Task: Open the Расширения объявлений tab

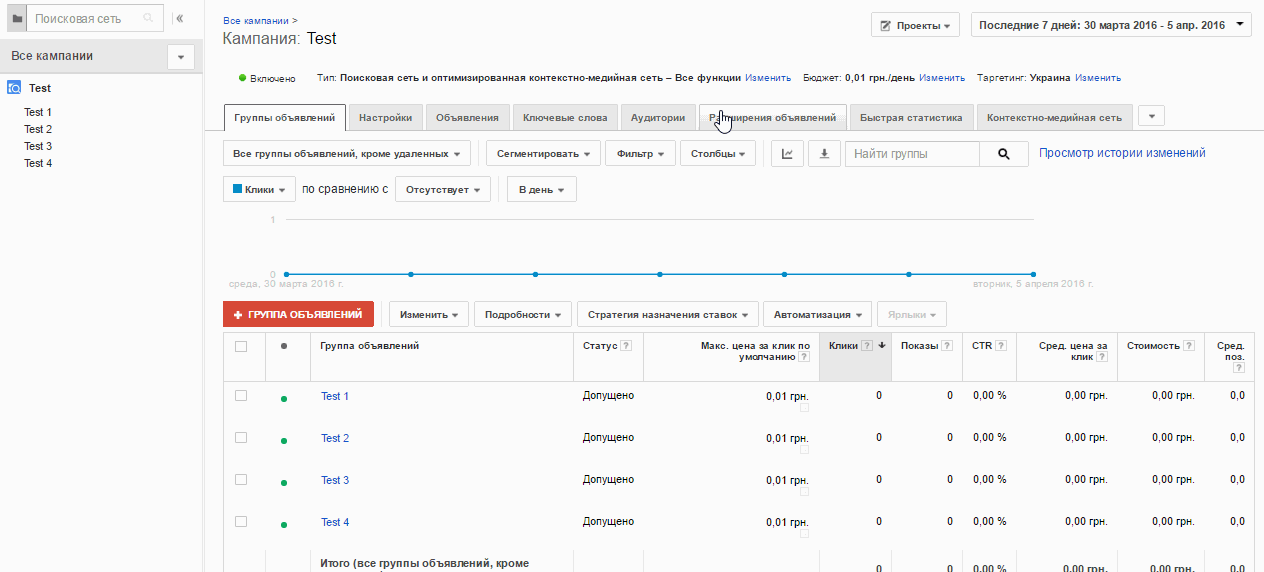Action: [772, 118]
